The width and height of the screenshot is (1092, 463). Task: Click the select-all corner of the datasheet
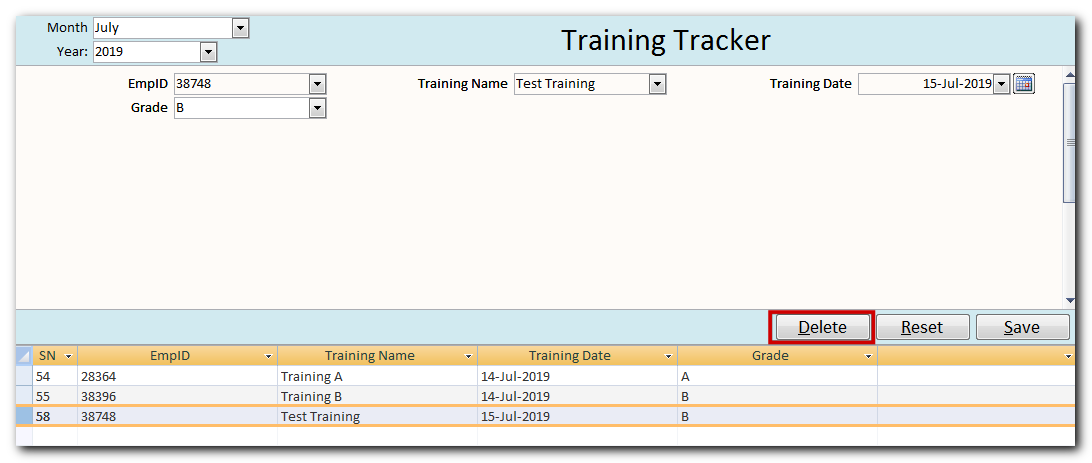[x=24, y=356]
